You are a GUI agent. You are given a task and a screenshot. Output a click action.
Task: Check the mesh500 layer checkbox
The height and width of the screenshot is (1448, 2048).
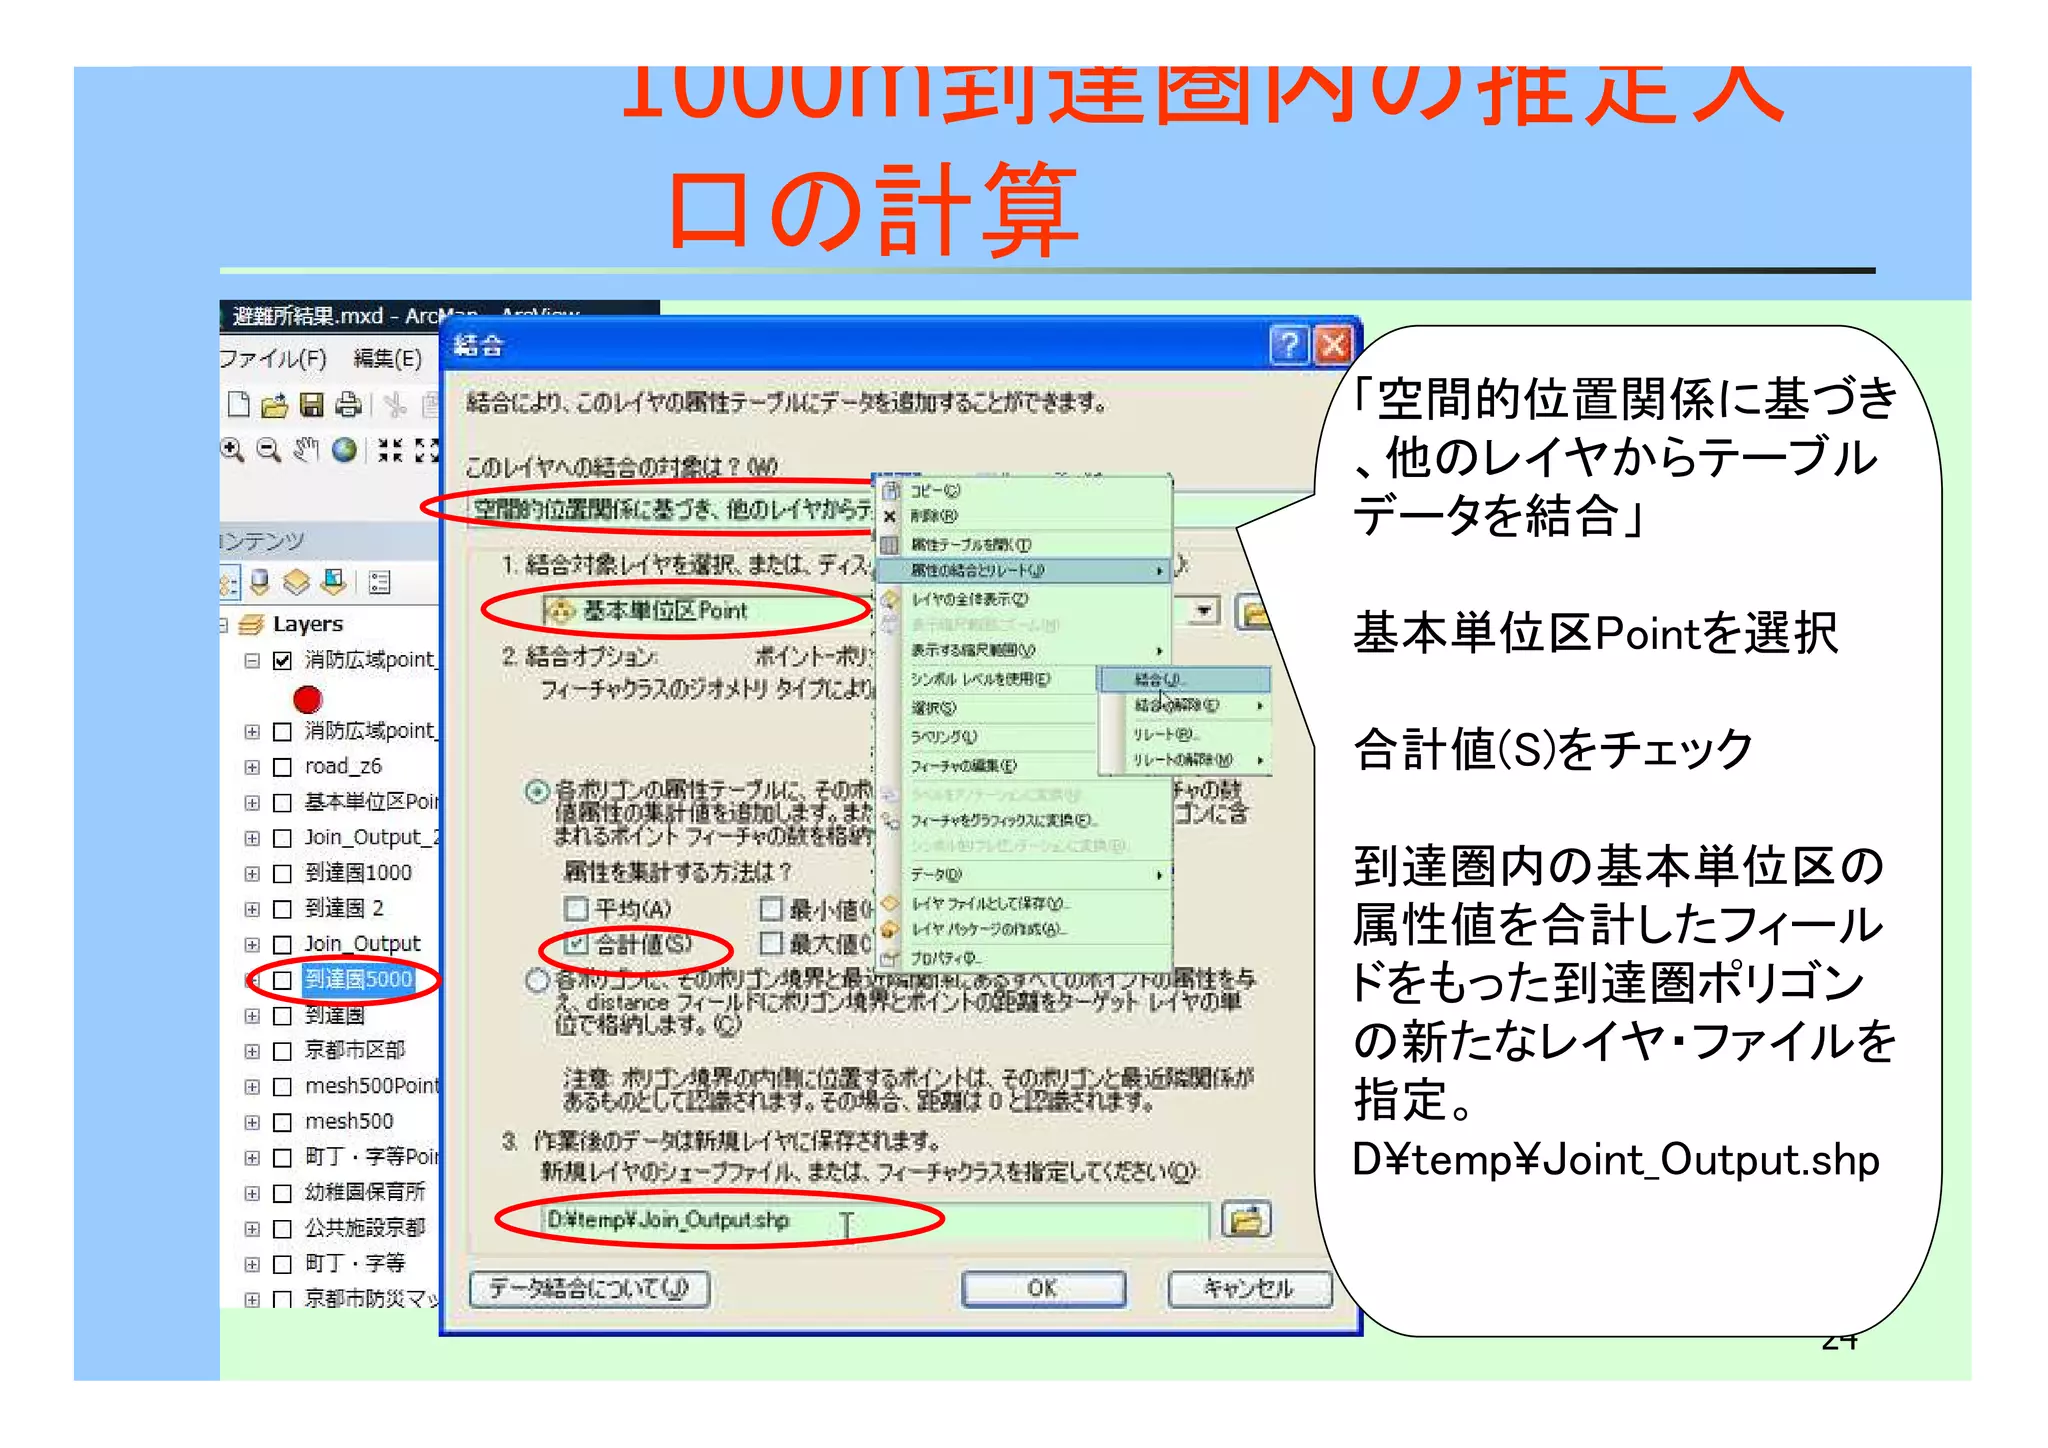283,1123
